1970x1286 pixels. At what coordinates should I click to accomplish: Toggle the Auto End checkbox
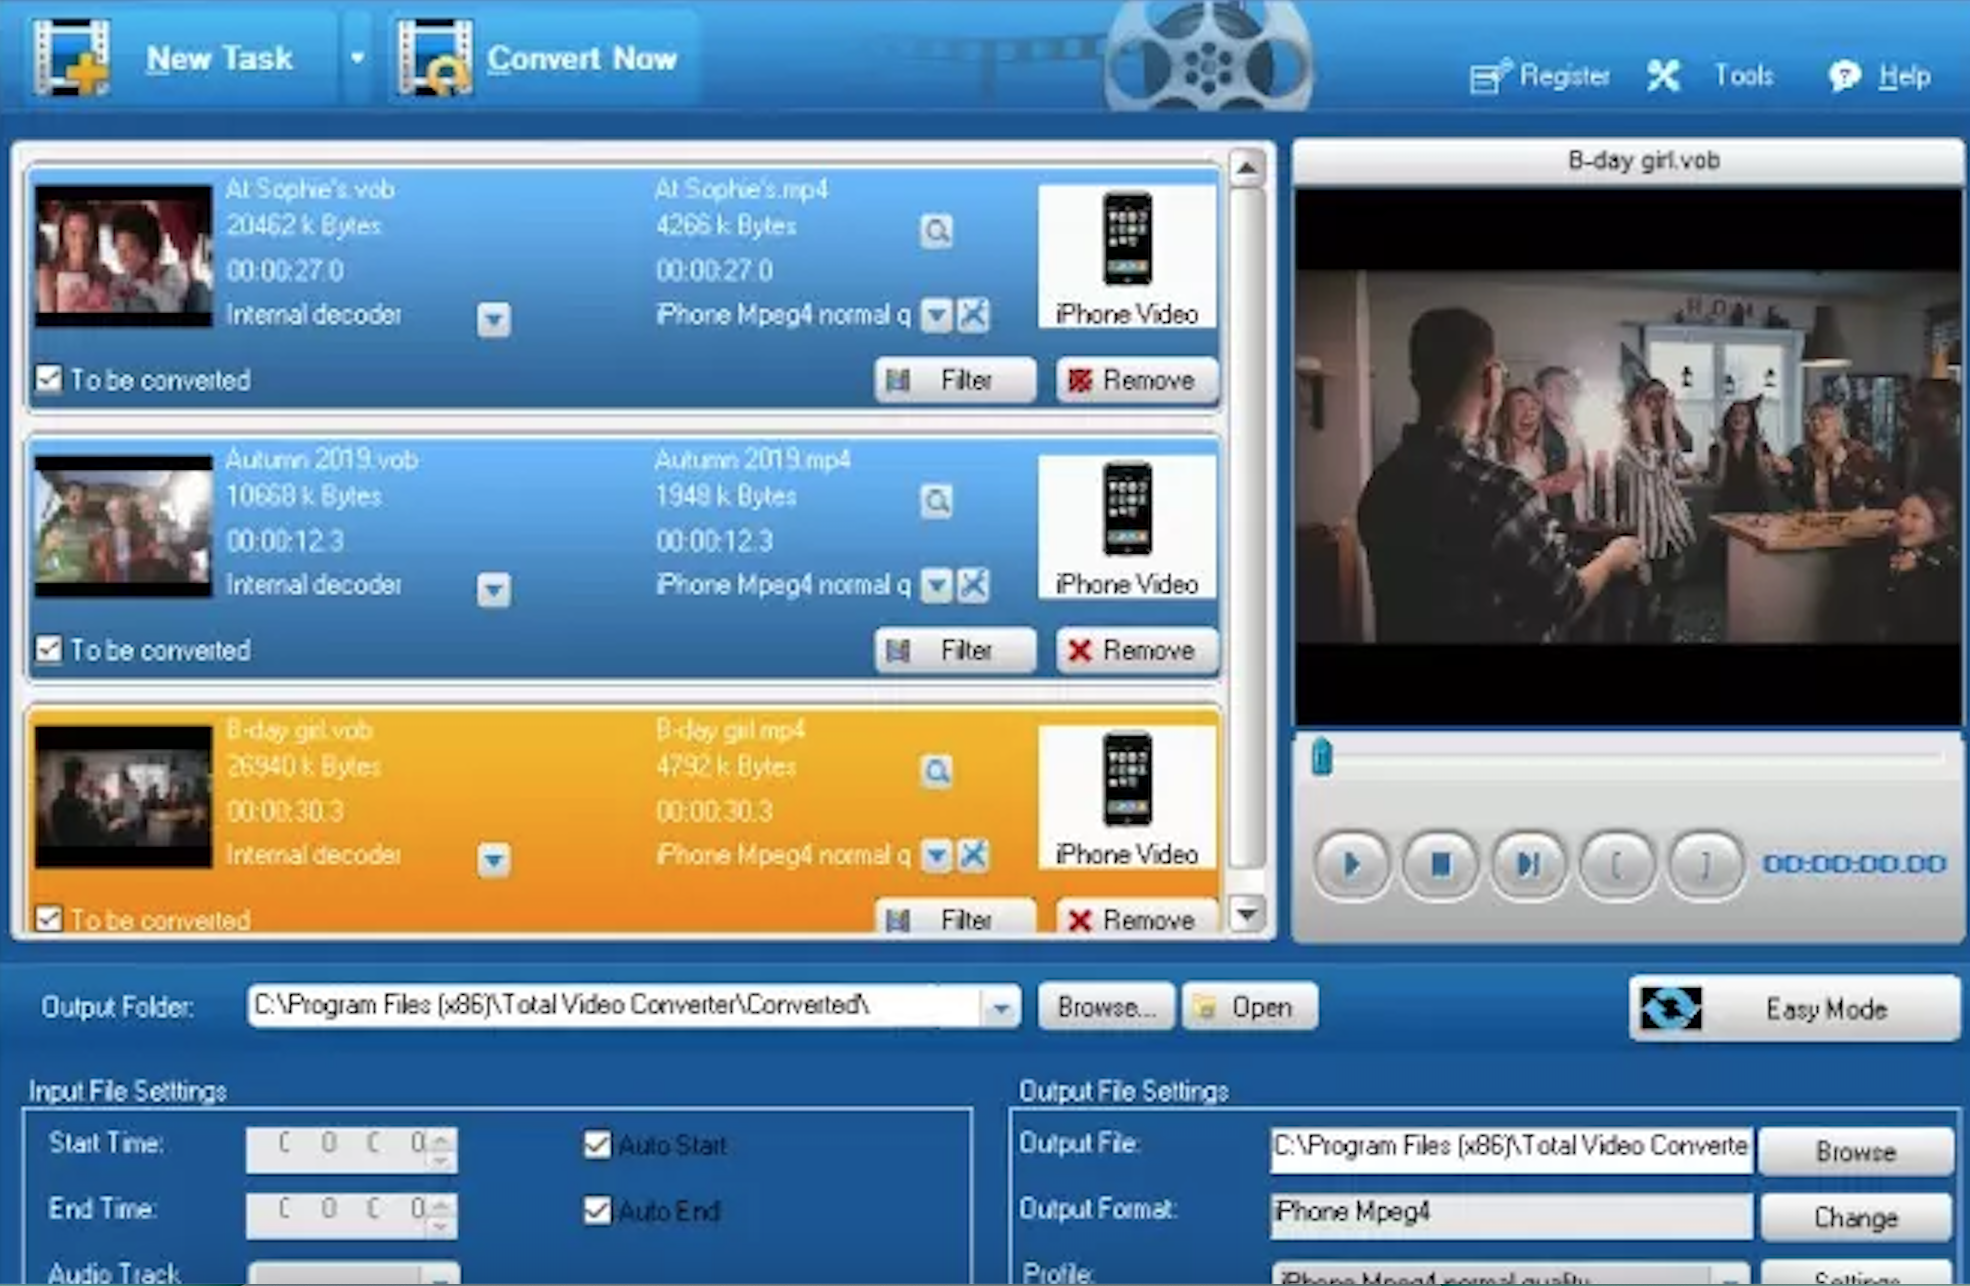(x=597, y=1210)
